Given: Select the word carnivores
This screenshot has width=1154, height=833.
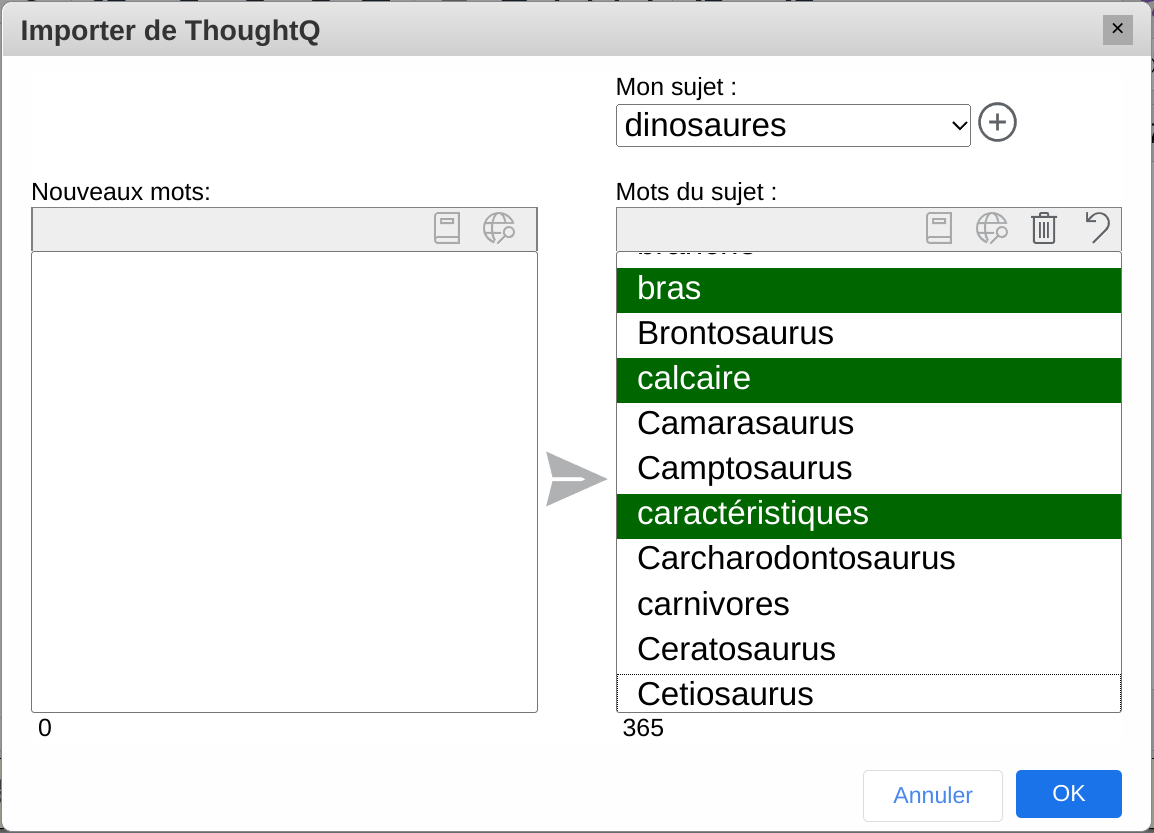Looking at the screenshot, I should coord(868,606).
